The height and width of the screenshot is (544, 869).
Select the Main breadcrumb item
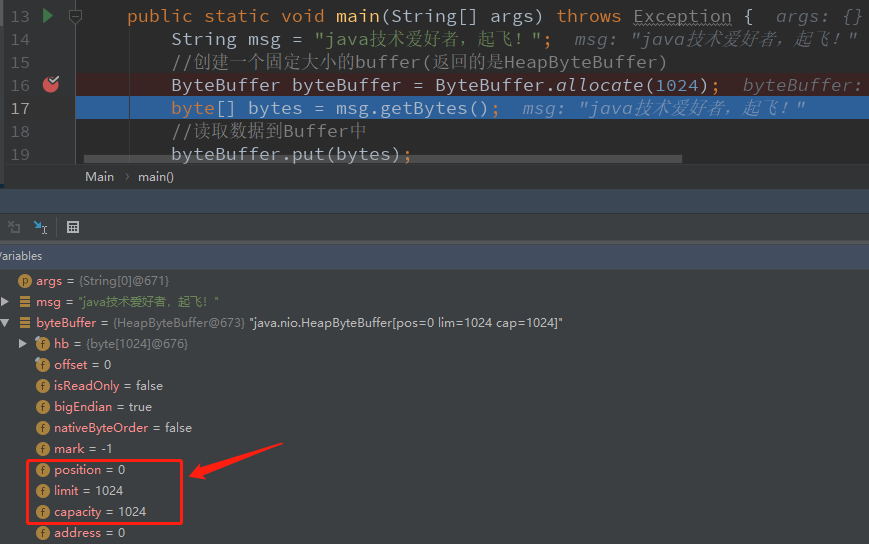click(99, 177)
